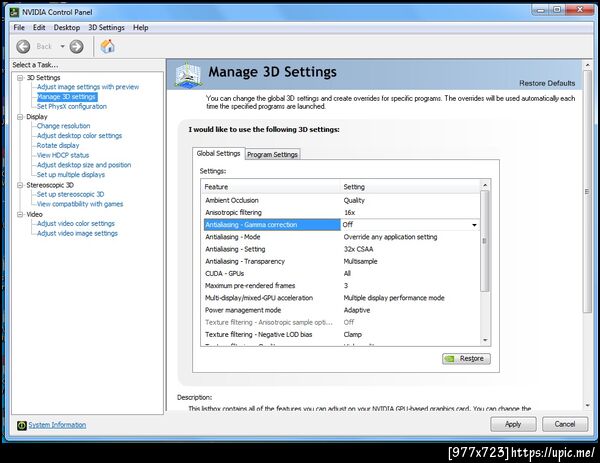Click the Override any application setting value
This screenshot has height=463, width=600.
click(x=390, y=237)
